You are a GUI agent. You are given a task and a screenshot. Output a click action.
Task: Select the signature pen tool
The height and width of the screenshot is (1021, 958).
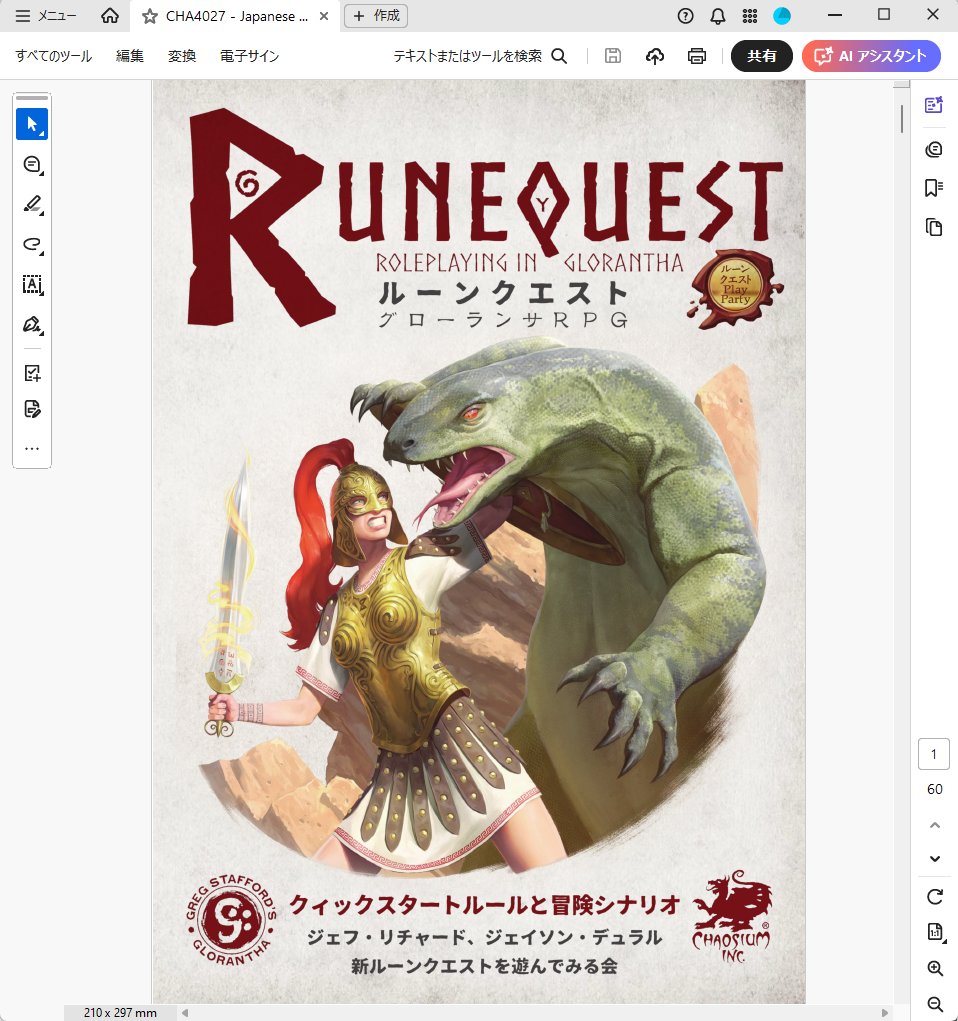click(x=32, y=325)
